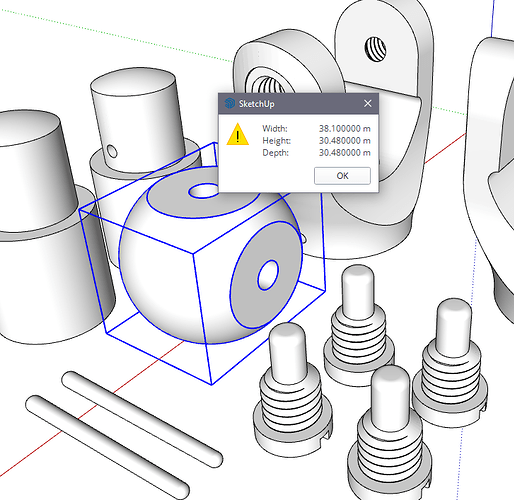
Task: Click the small hole in the stepped cylinder
Action: [112, 151]
